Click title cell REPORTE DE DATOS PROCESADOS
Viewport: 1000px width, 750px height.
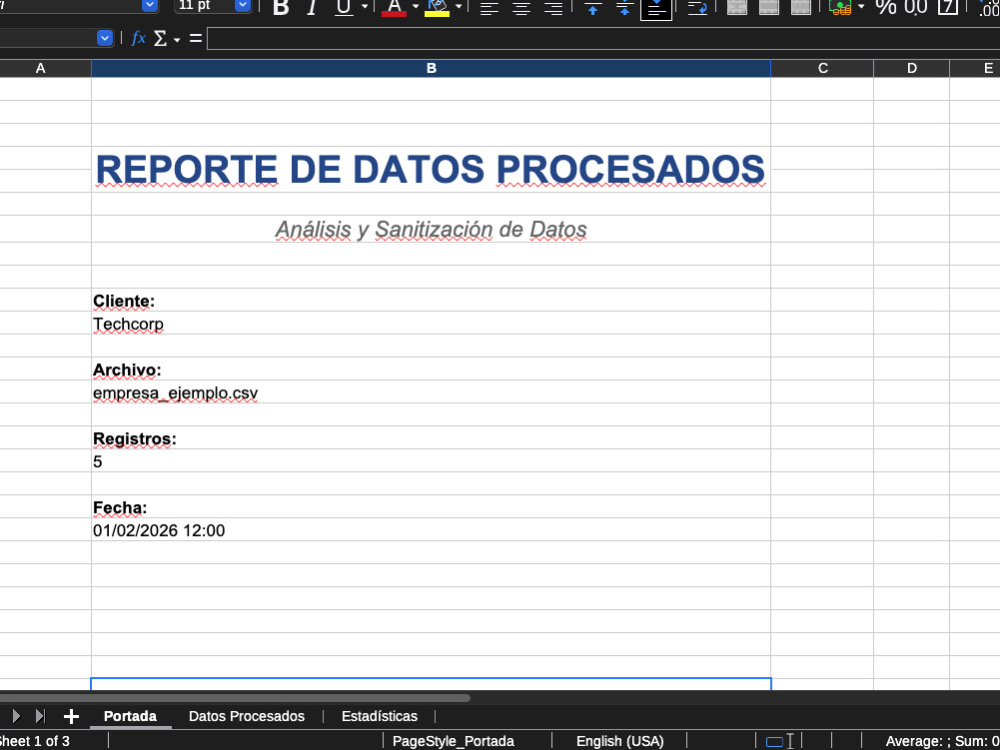pyautogui.click(x=430, y=170)
